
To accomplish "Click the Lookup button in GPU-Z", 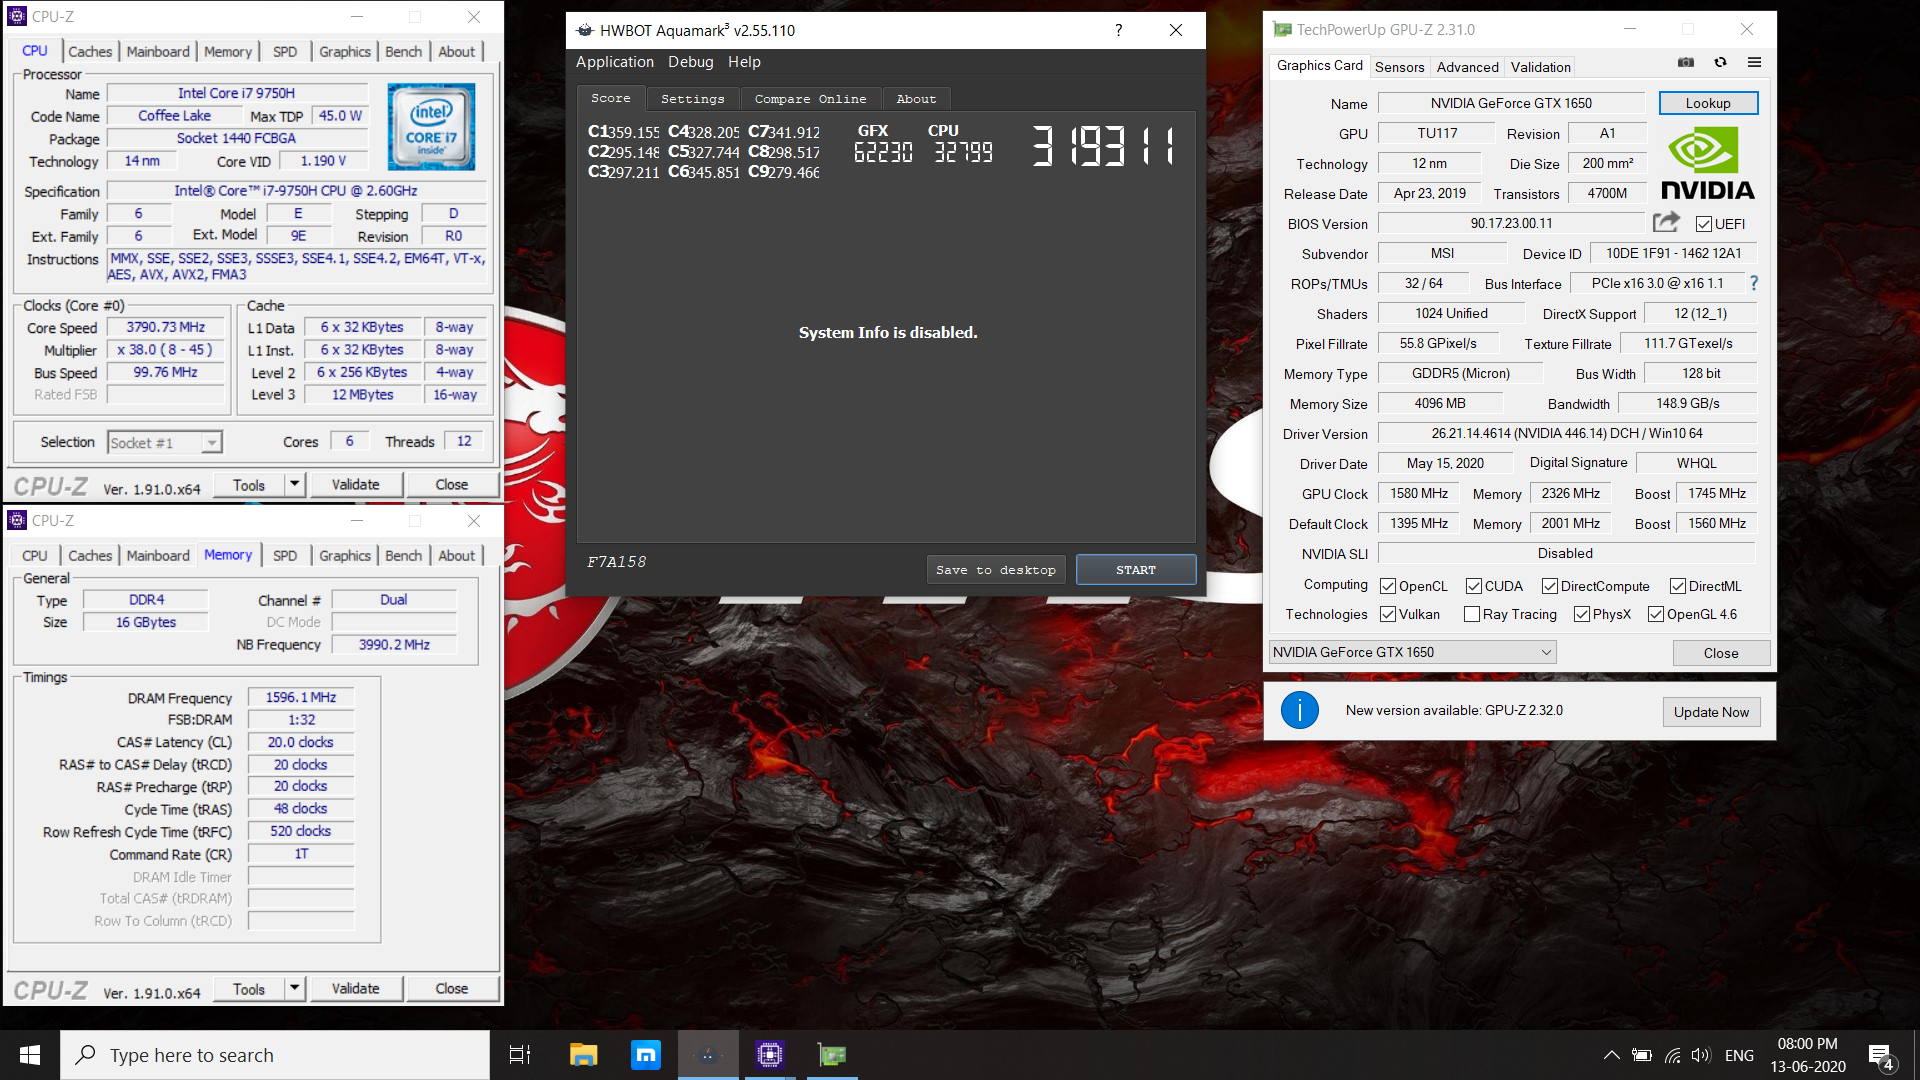I will tap(1708, 103).
